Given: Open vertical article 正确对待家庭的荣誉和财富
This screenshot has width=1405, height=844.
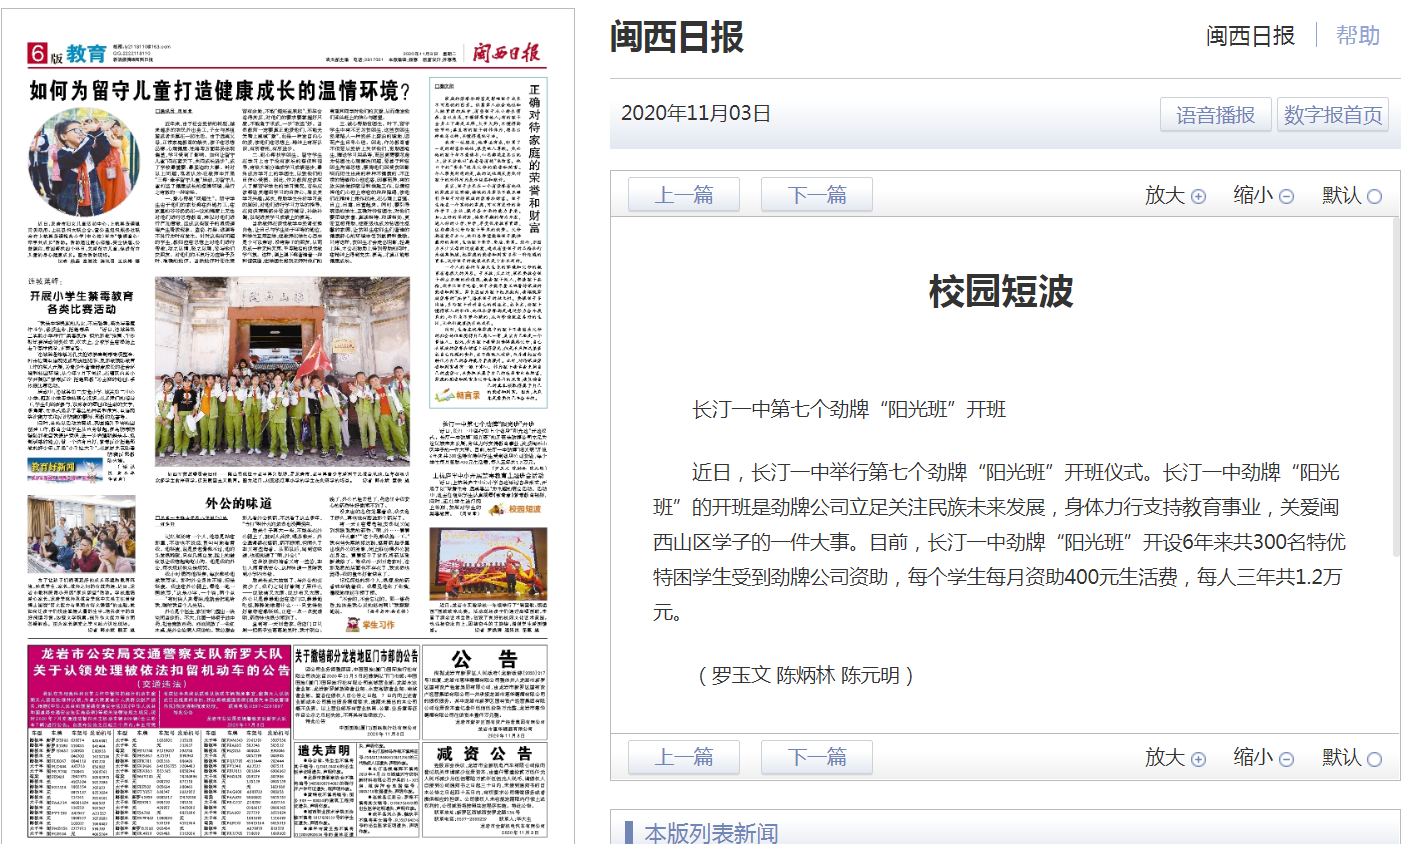Looking at the screenshot, I should (x=535, y=159).
